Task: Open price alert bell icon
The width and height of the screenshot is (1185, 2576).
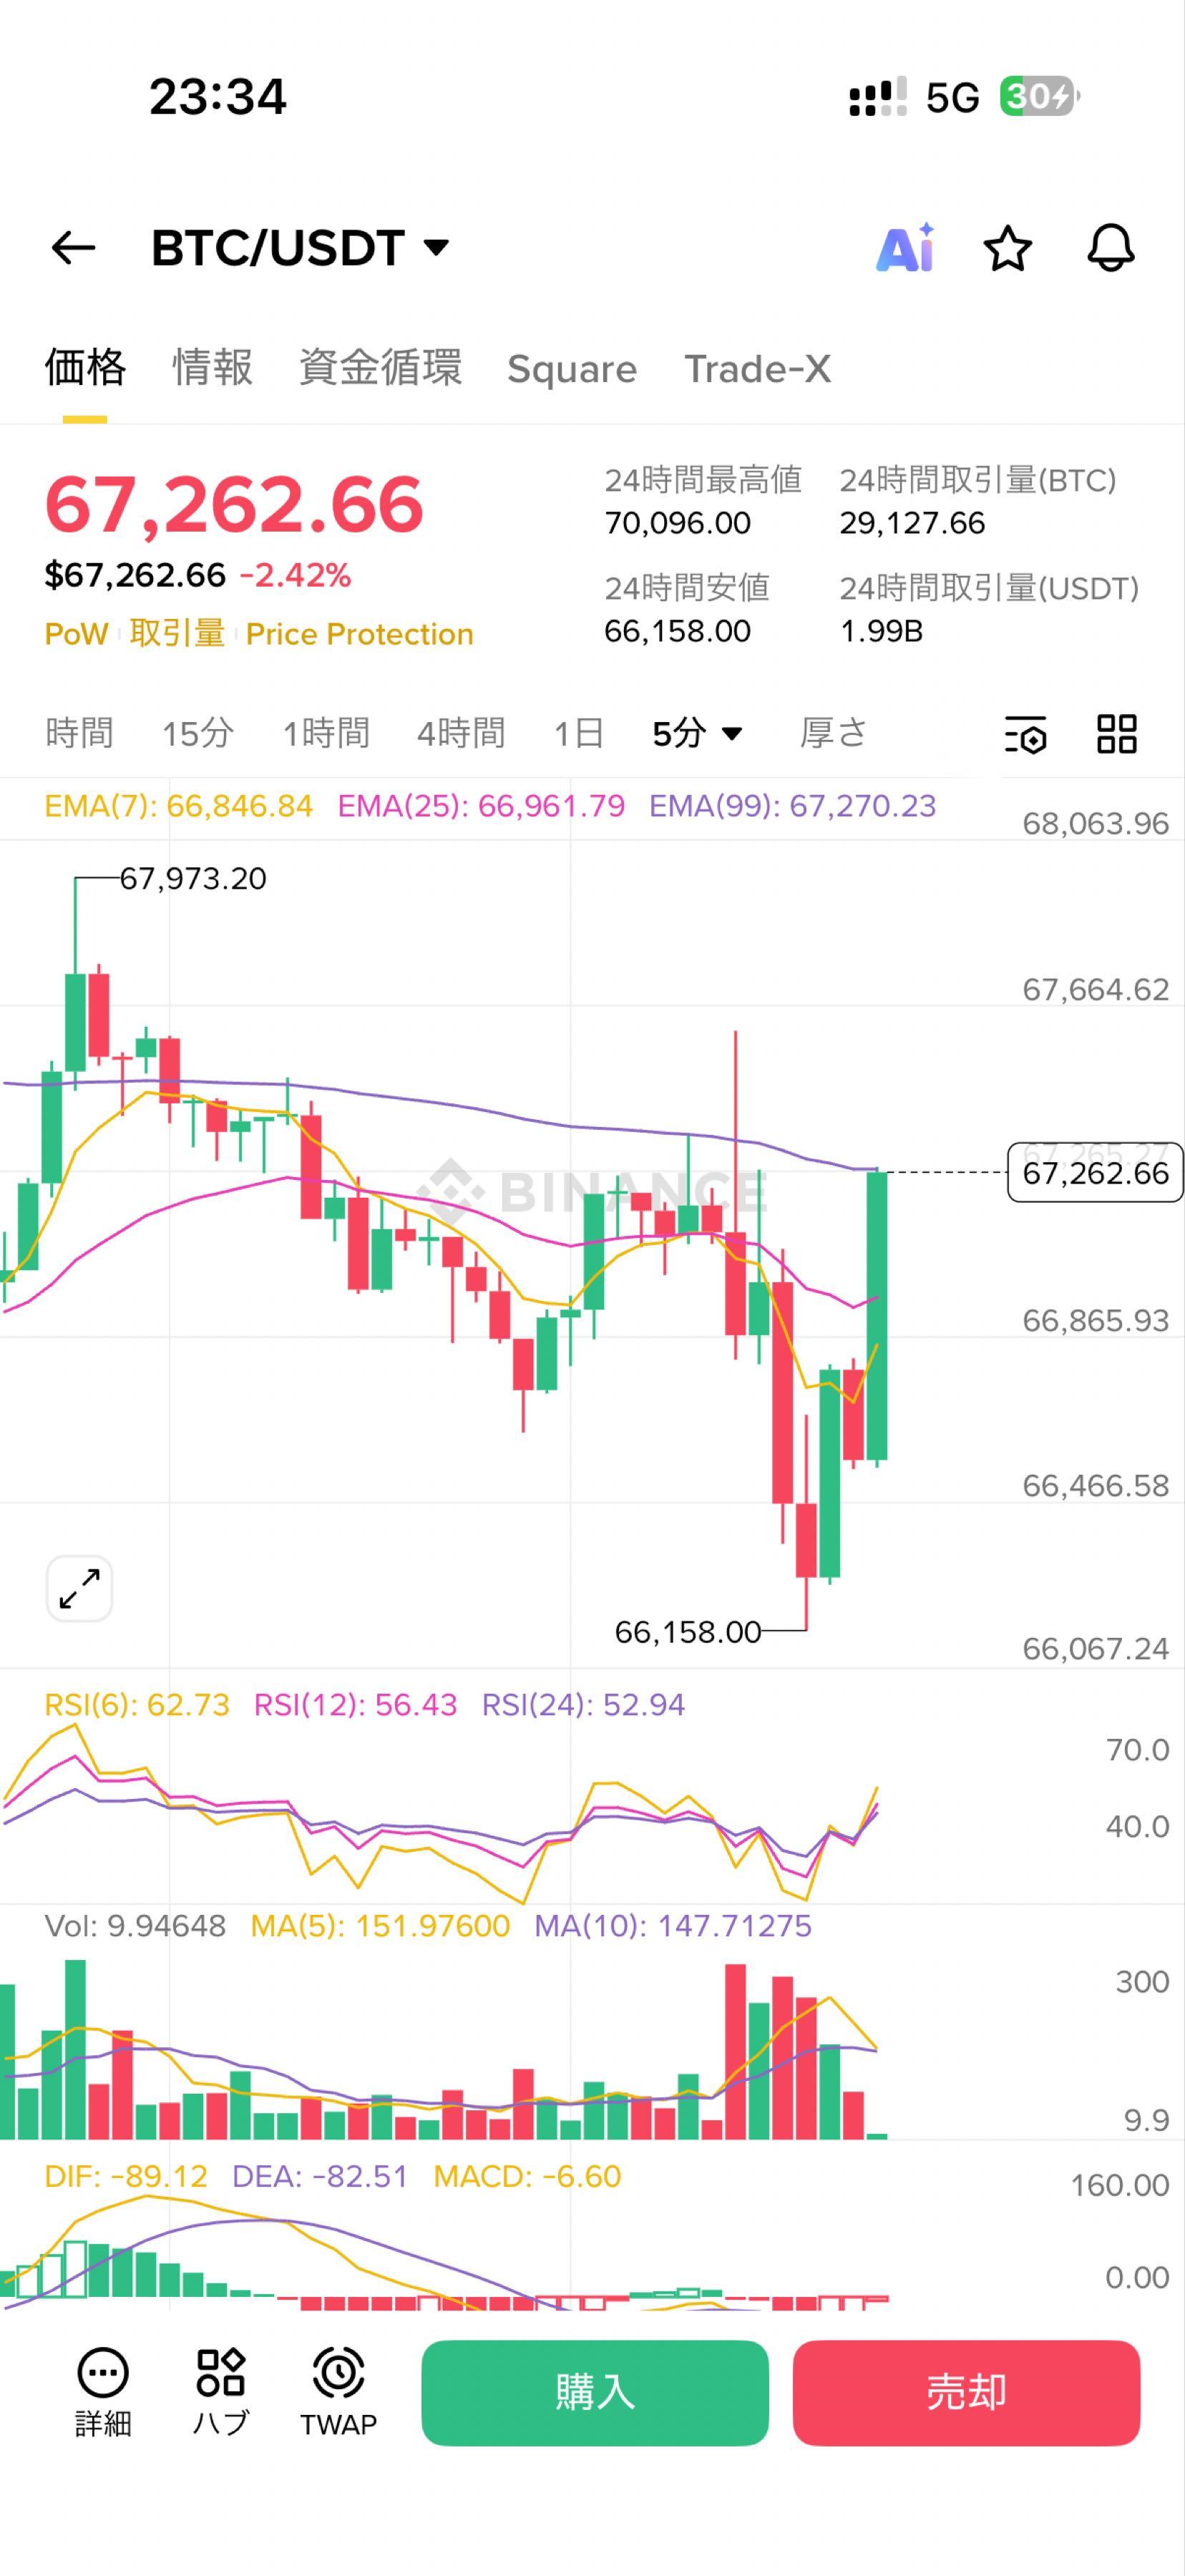Action: tap(1111, 248)
